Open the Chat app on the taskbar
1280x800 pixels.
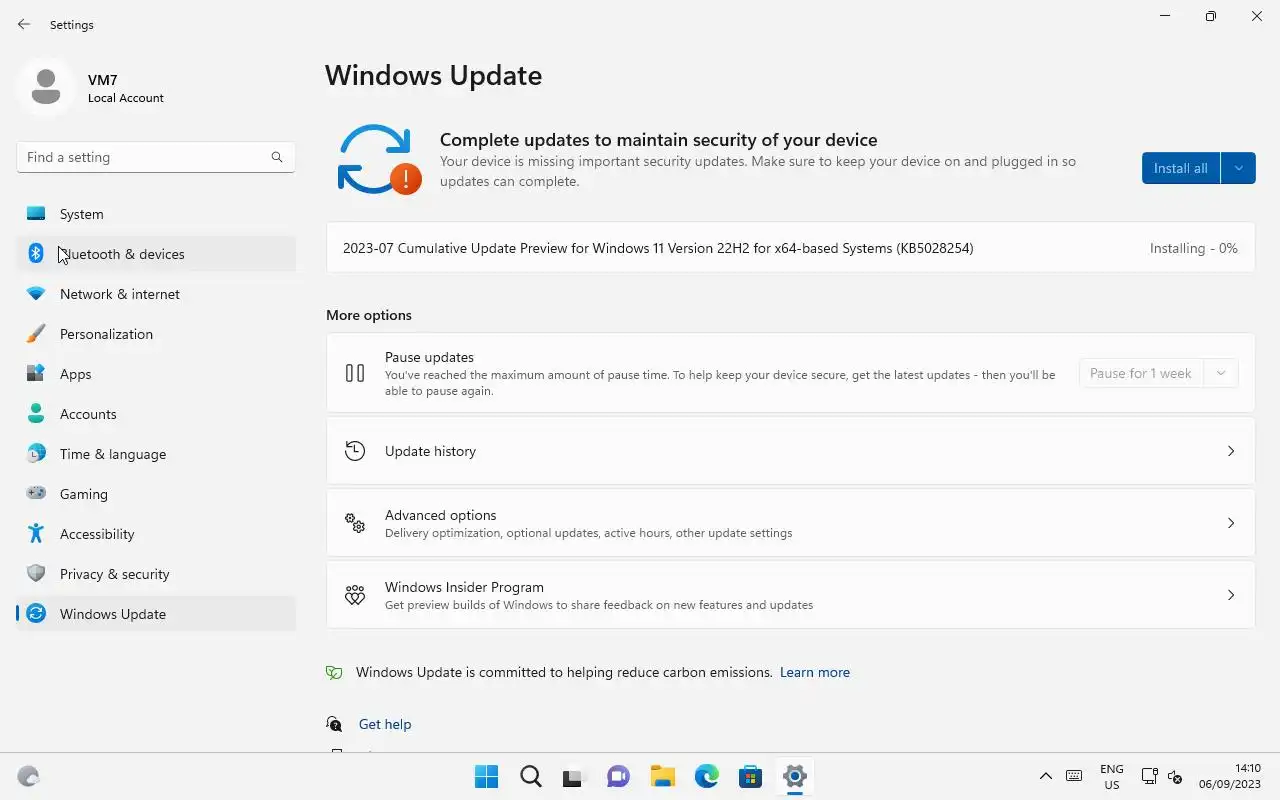pyautogui.click(x=619, y=777)
